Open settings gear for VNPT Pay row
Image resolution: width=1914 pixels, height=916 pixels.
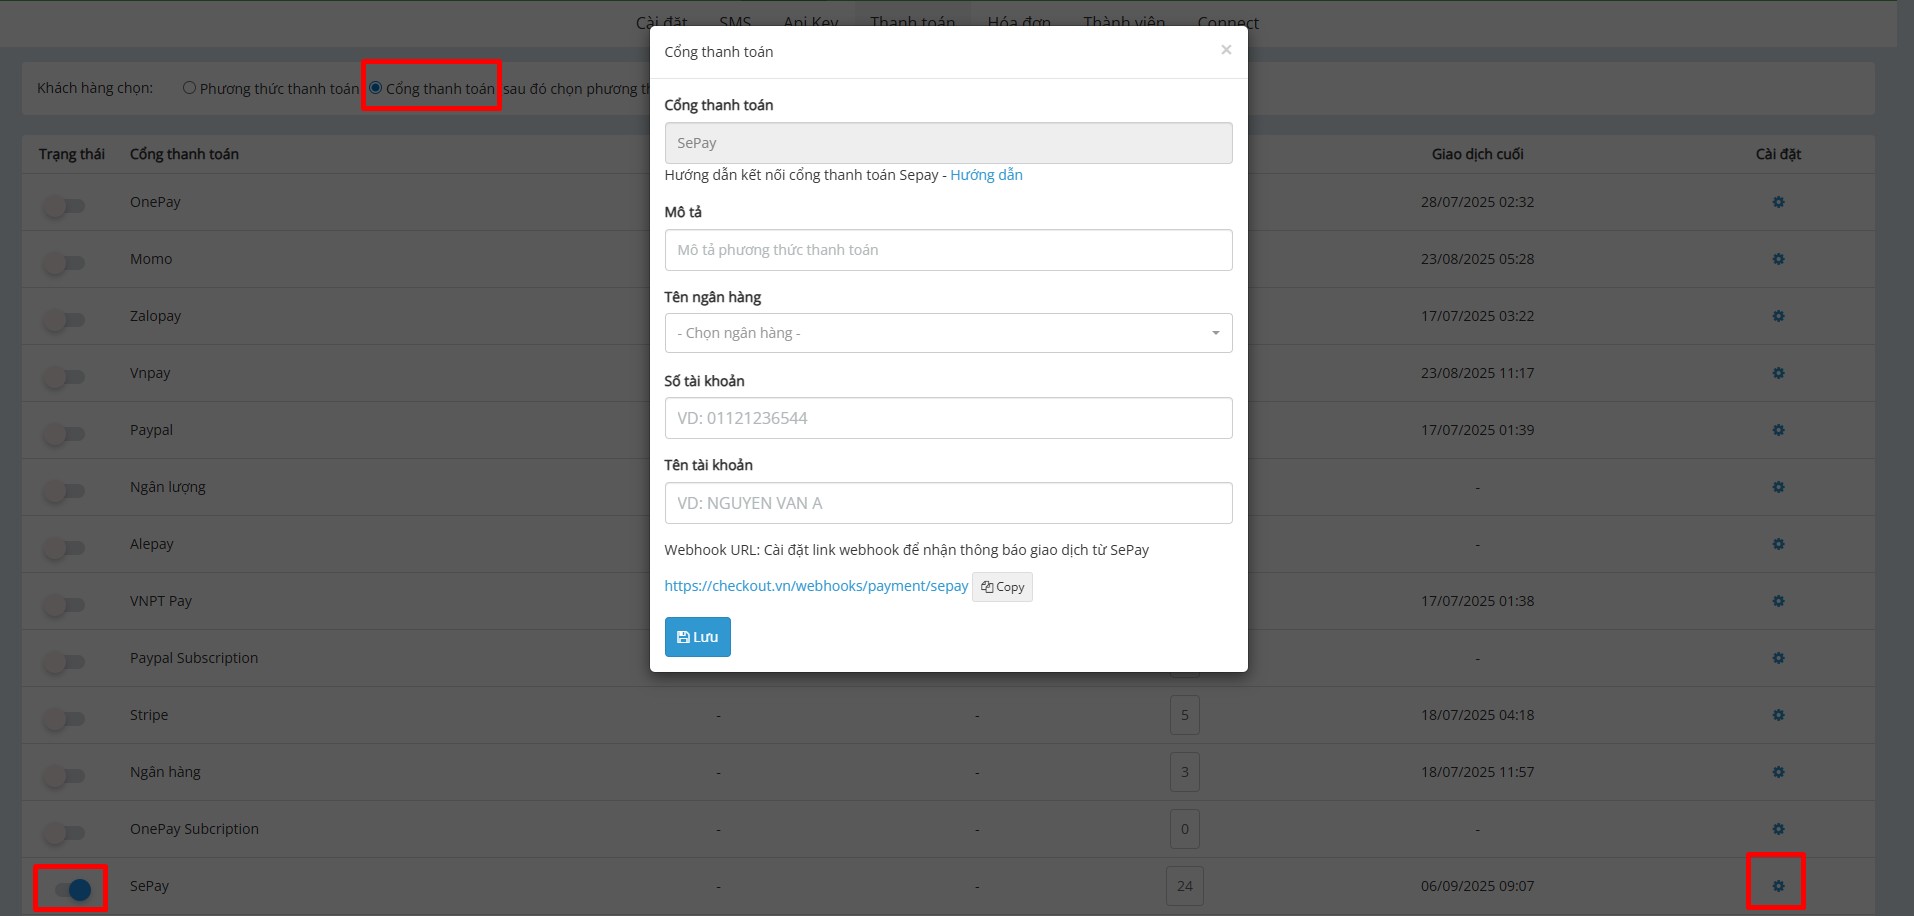(1778, 601)
